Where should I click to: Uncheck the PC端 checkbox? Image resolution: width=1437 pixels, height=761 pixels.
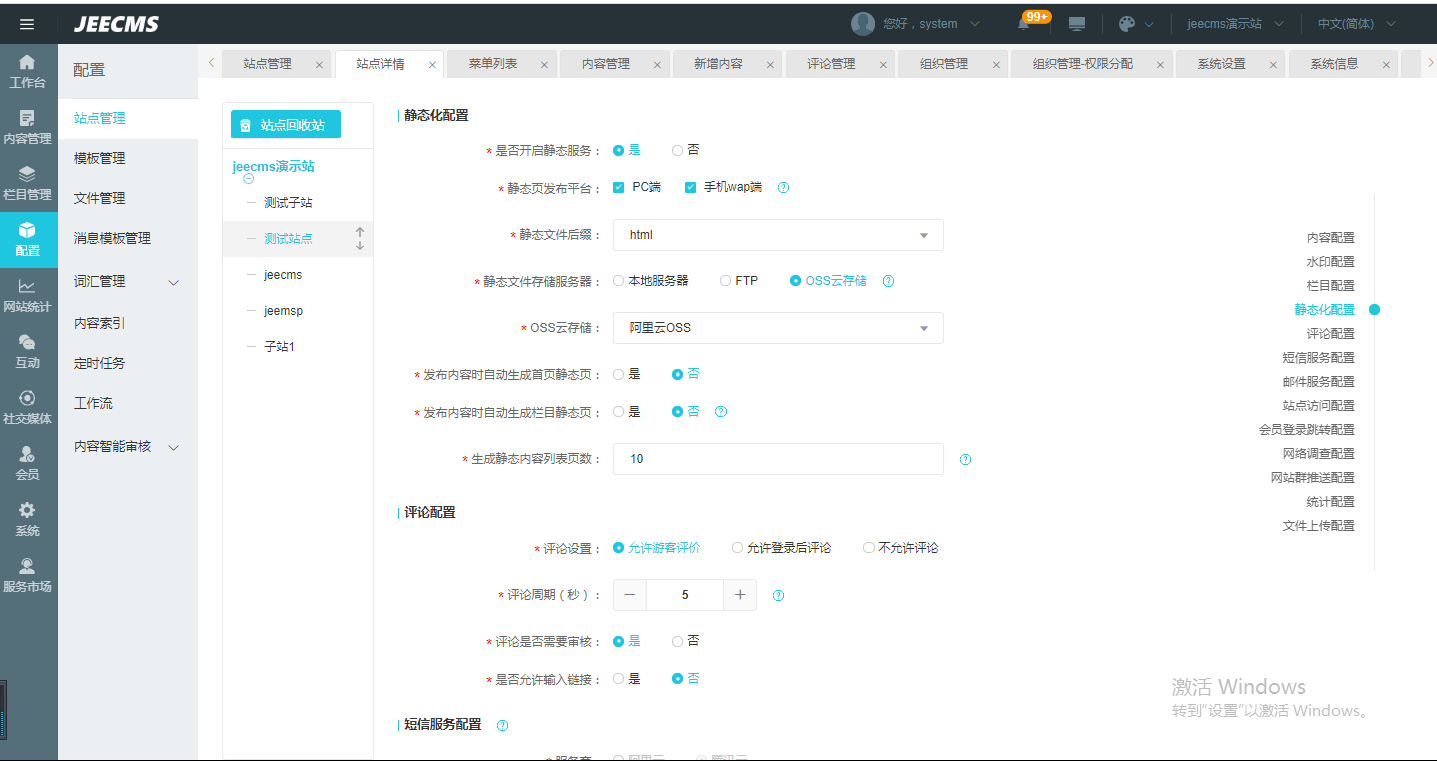click(619, 187)
